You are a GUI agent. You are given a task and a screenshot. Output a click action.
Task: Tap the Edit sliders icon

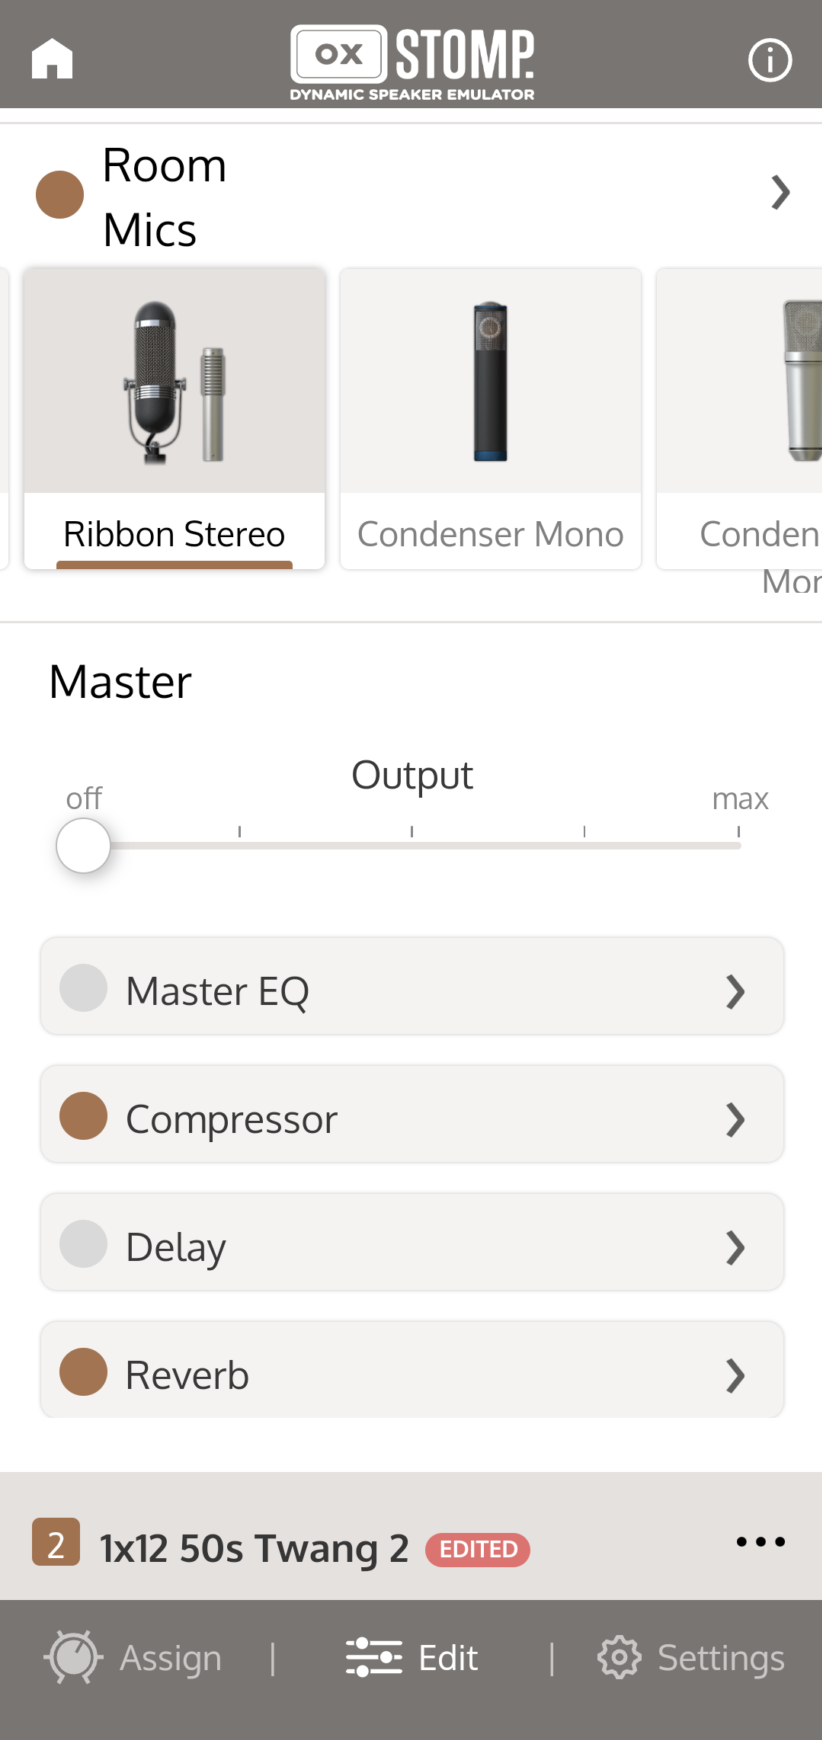(x=373, y=1657)
